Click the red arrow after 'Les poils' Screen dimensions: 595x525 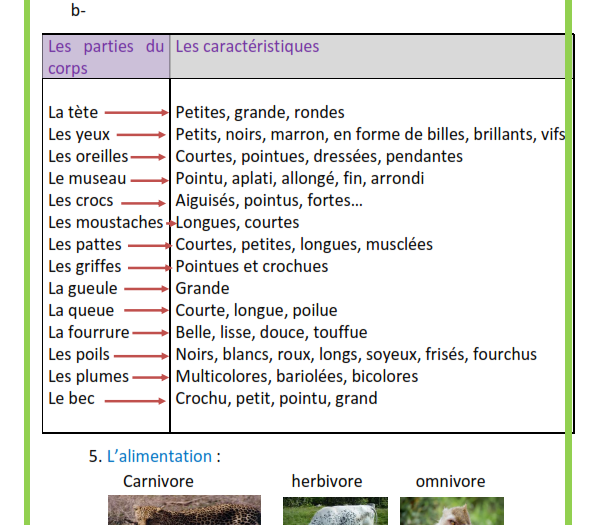coord(141,356)
